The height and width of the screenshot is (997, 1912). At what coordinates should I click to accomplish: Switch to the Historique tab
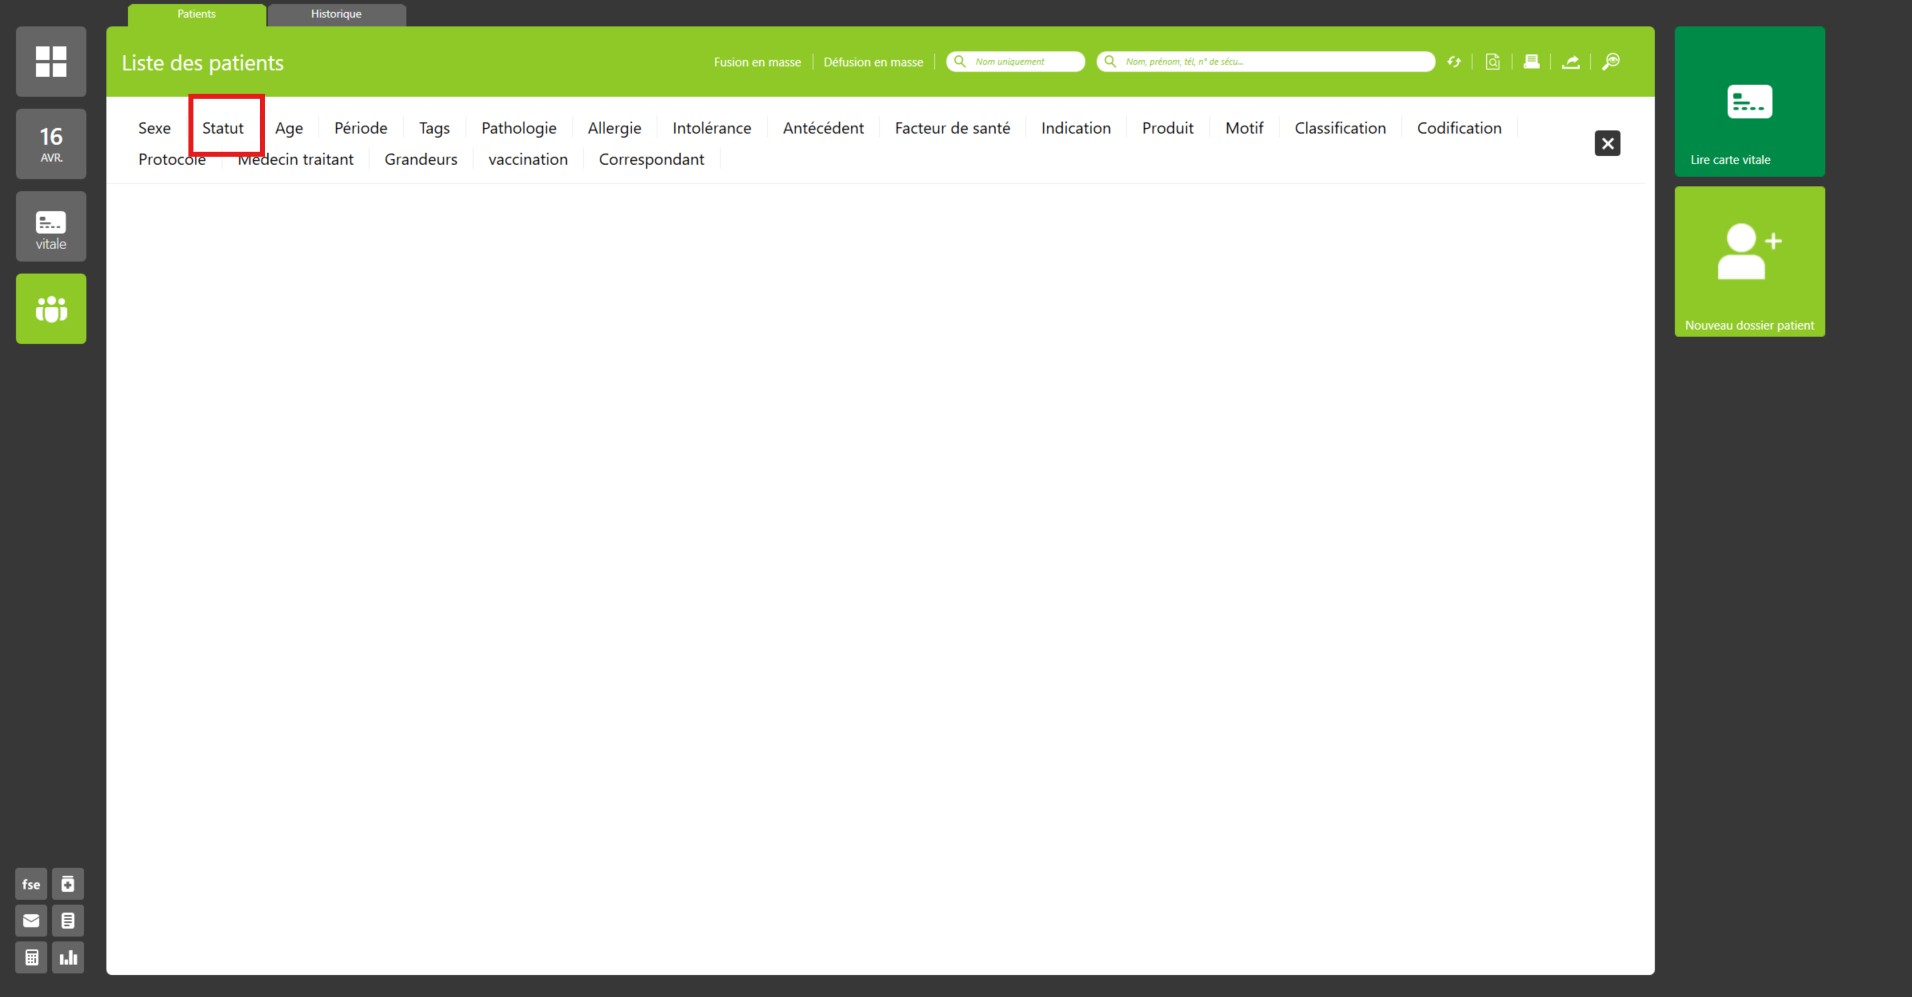point(336,14)
